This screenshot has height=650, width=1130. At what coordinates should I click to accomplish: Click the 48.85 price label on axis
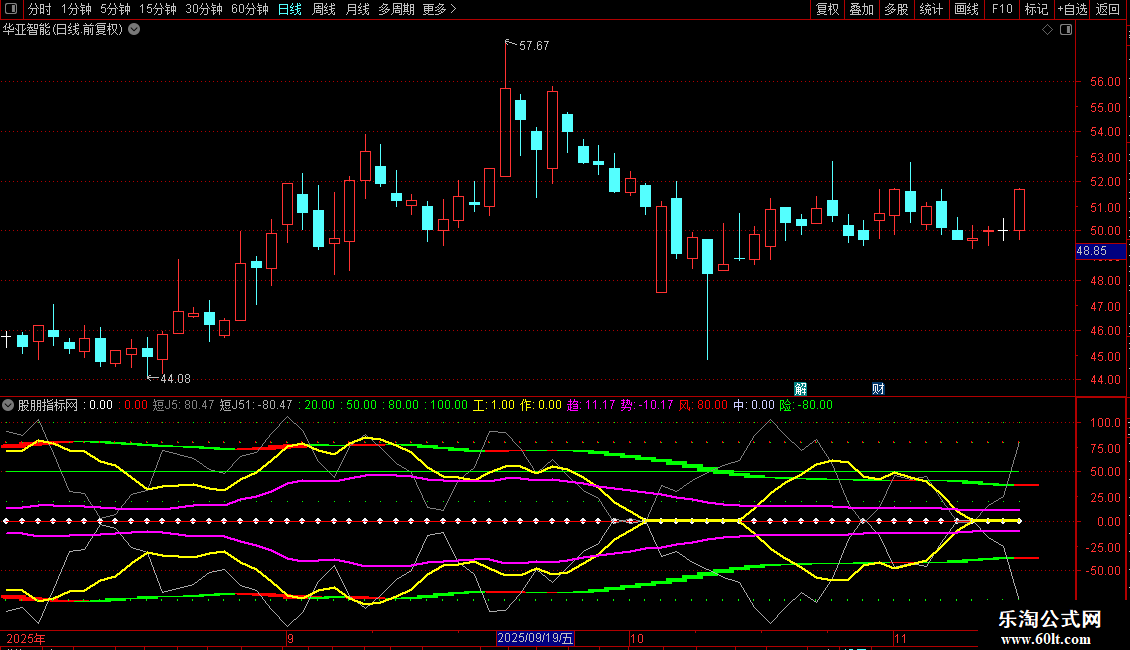pos(1091,252)
